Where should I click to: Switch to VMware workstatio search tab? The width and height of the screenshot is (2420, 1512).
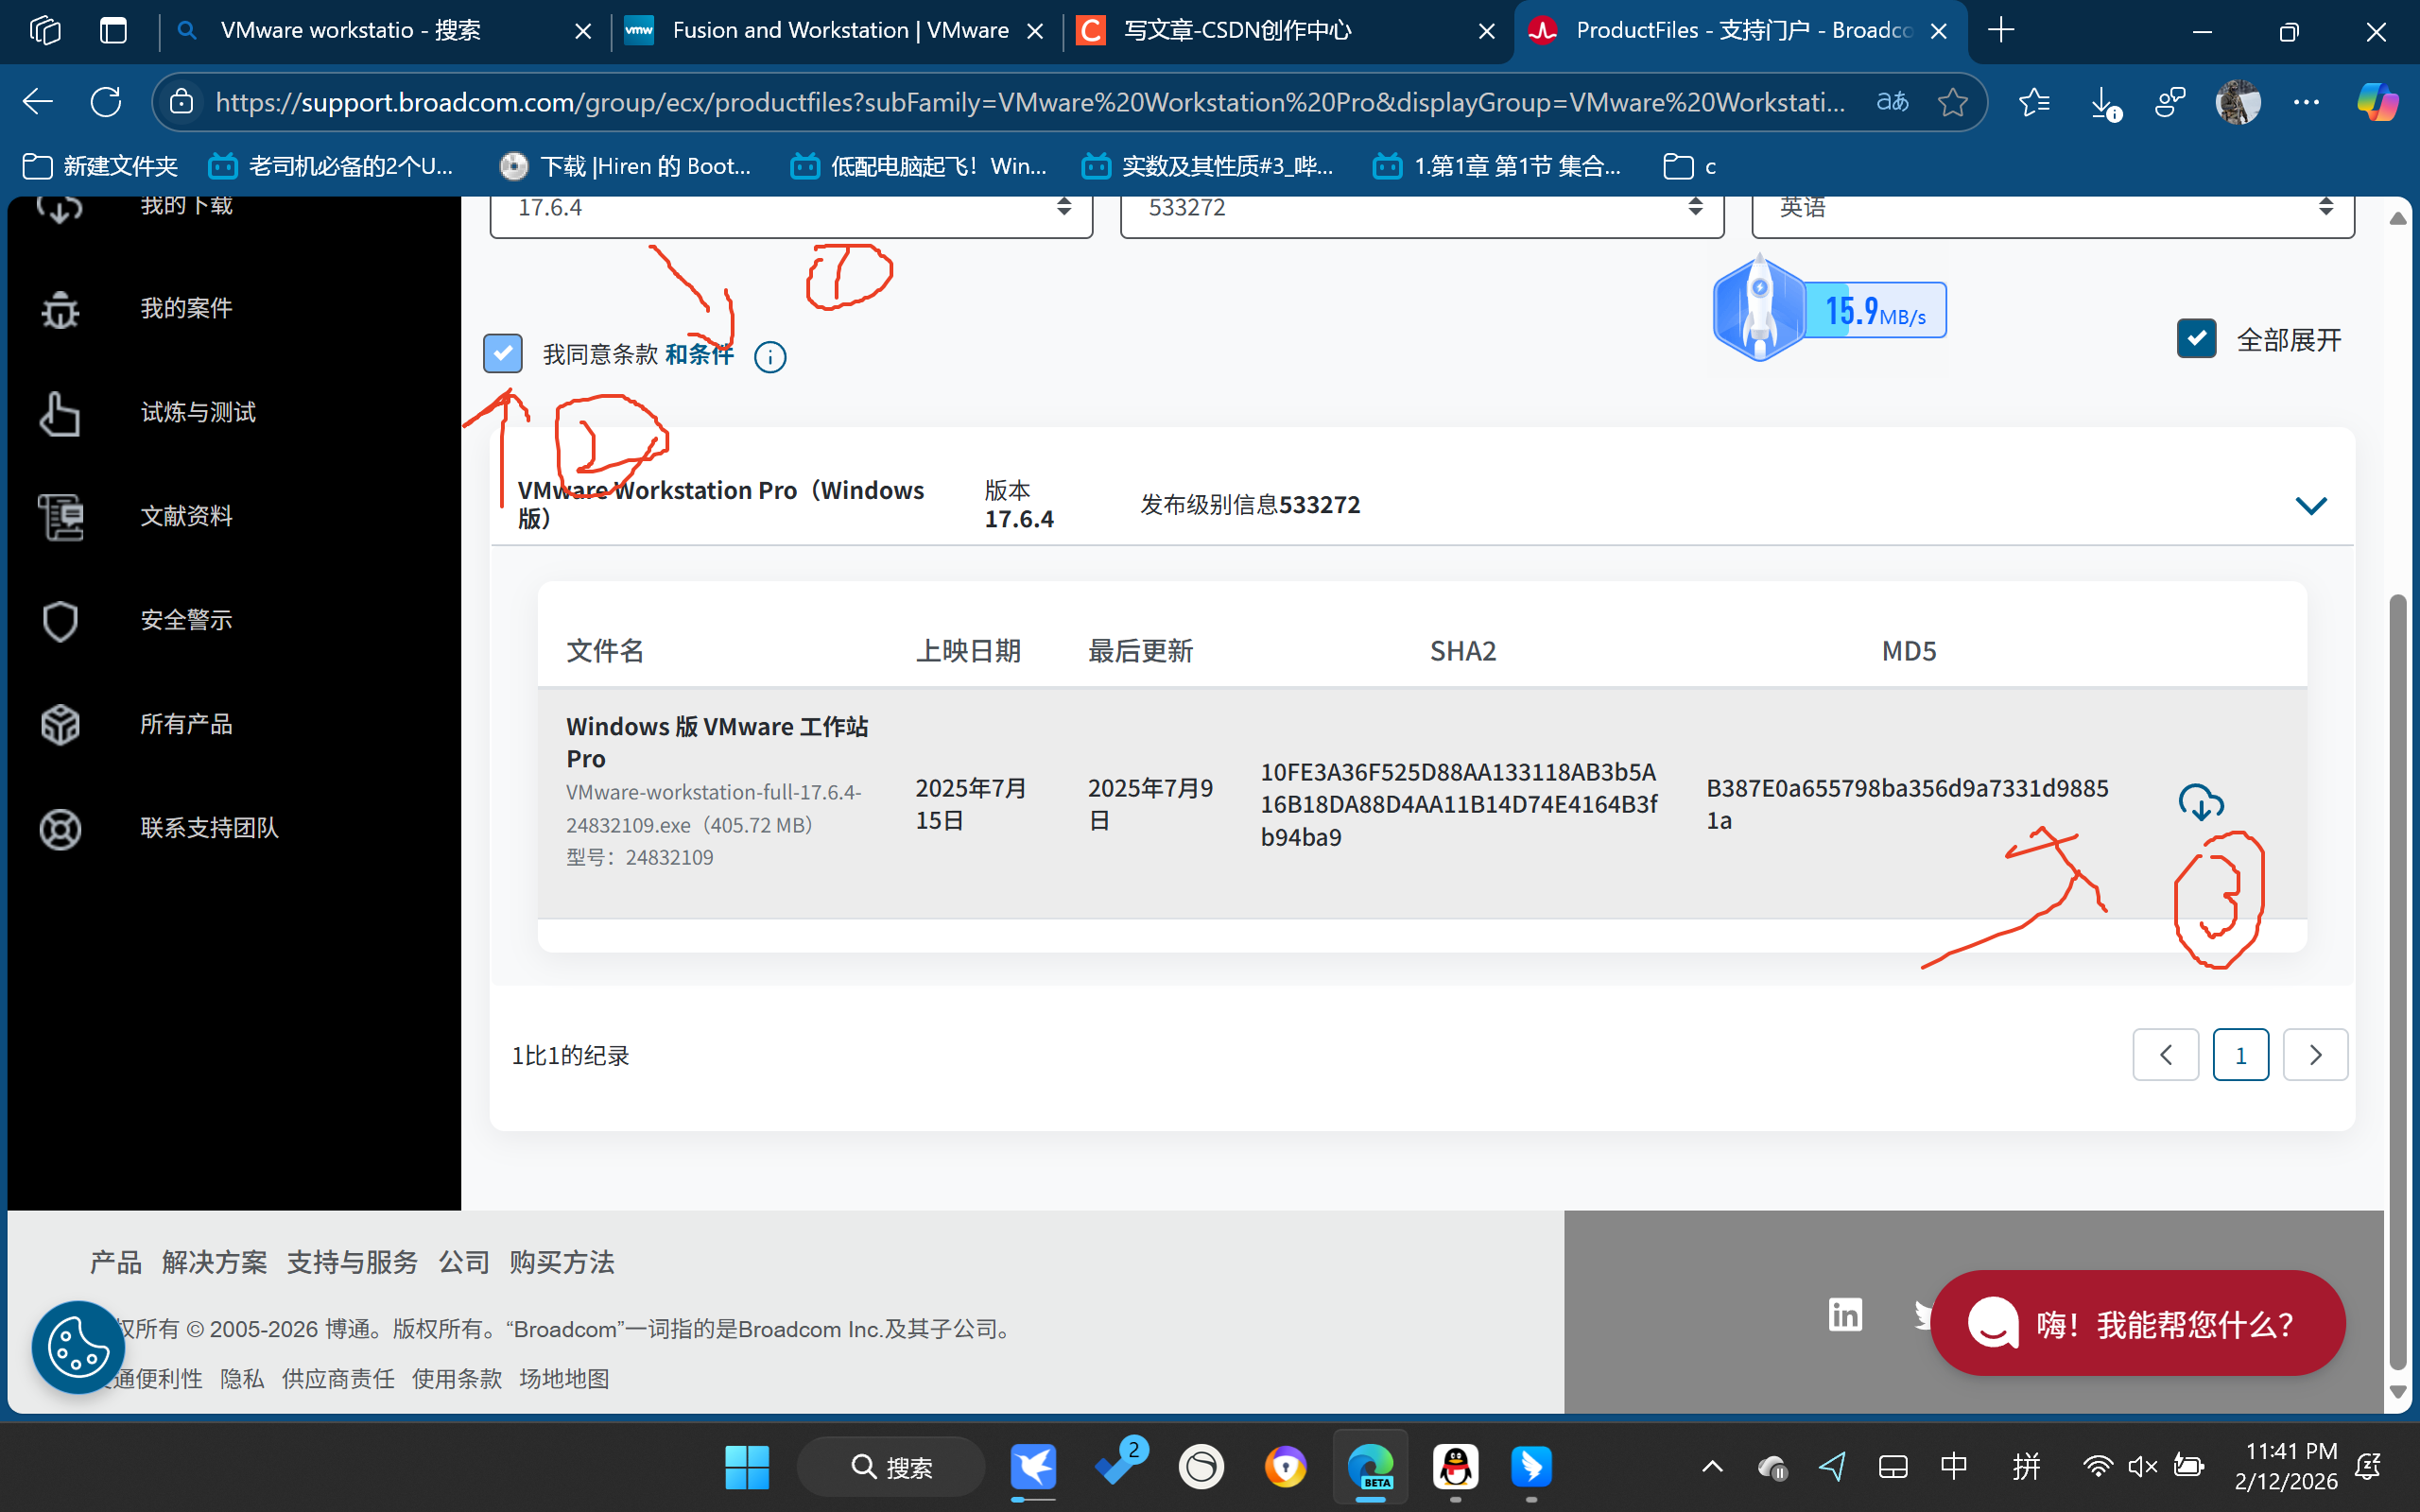pos(383,31)
